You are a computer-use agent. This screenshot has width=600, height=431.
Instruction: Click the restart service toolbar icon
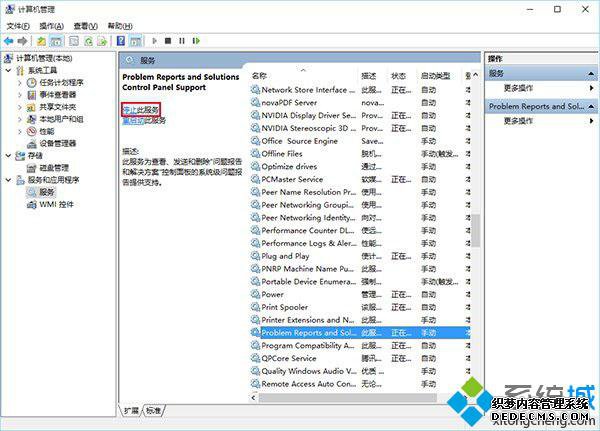coord(196,41)
